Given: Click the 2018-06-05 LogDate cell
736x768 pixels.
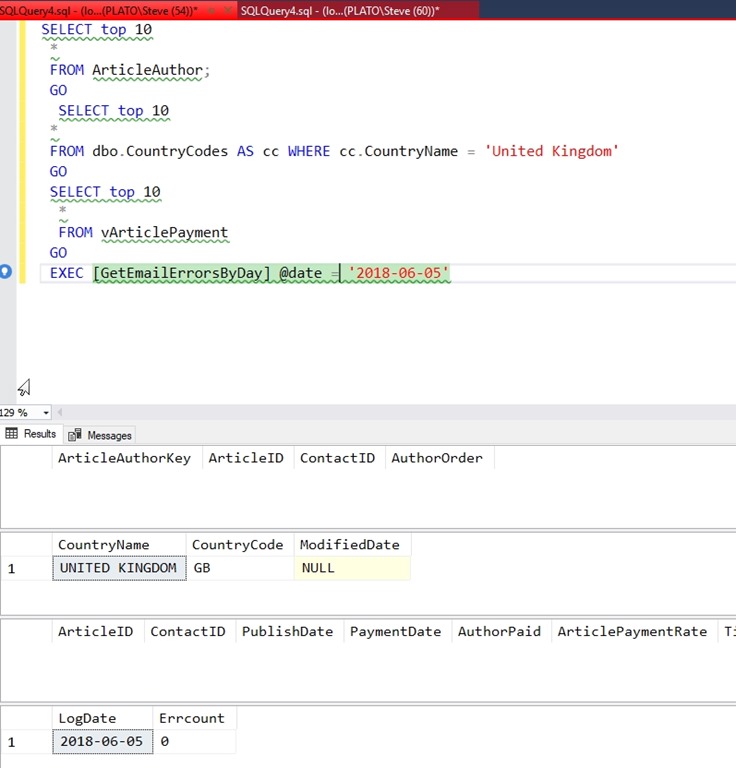Looking at the screenshot, I should pos(102,742).
